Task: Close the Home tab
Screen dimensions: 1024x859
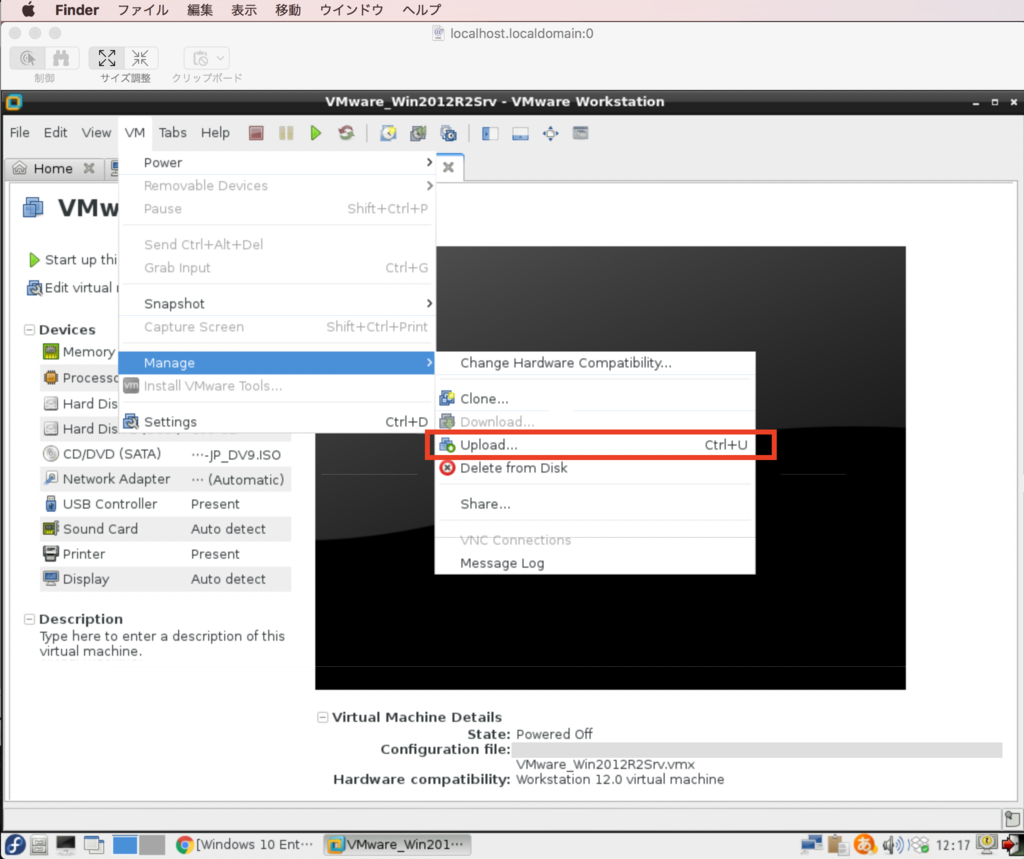Action: point(89,169)
